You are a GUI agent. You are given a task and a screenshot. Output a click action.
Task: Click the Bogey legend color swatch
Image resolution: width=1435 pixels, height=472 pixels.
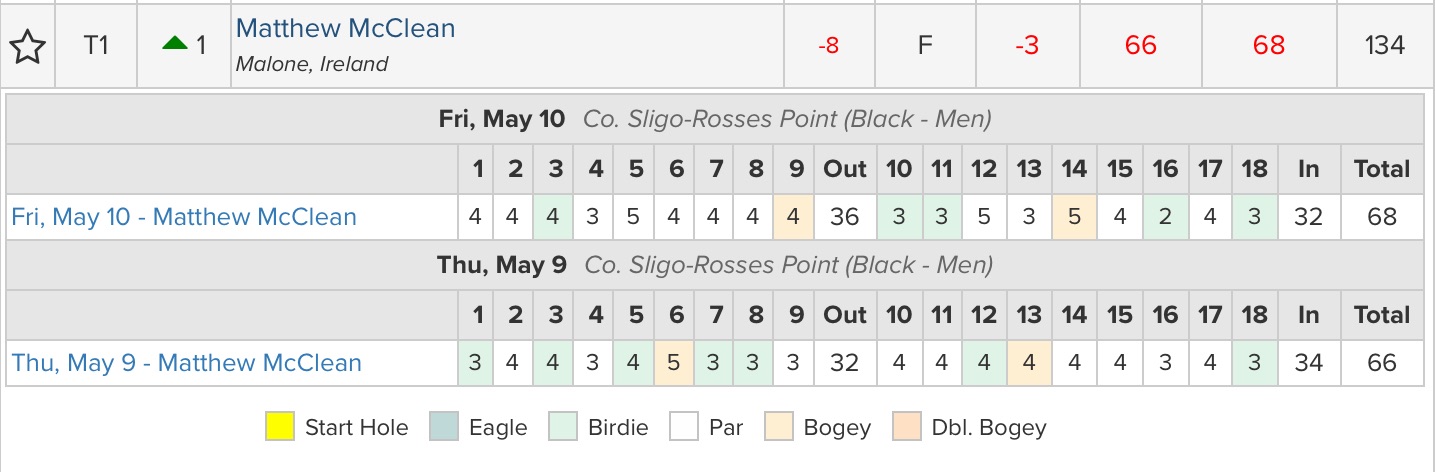[779, 428]
